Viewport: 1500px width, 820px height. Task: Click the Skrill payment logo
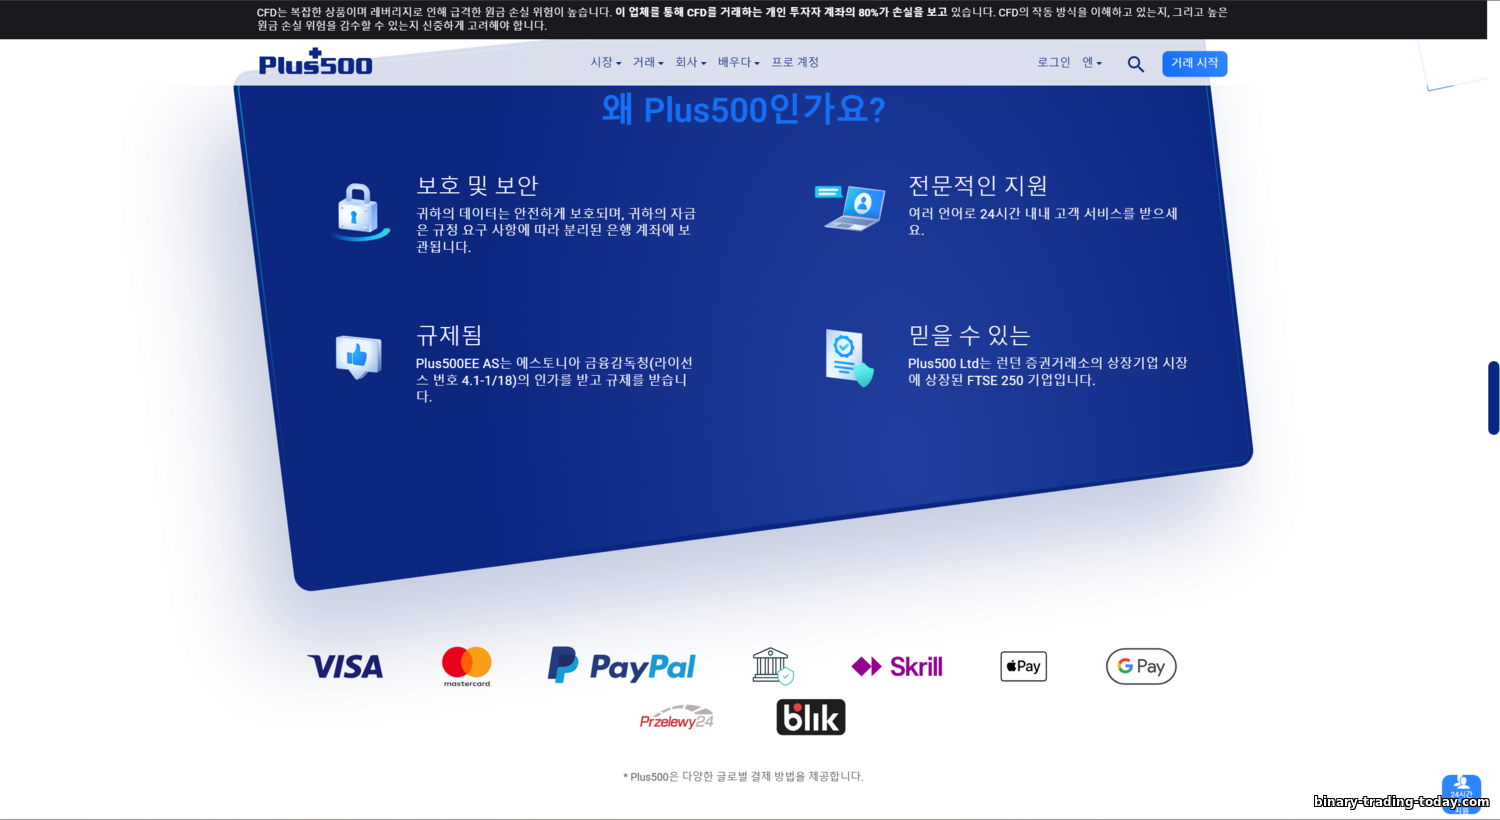click(x=897, y=666)
